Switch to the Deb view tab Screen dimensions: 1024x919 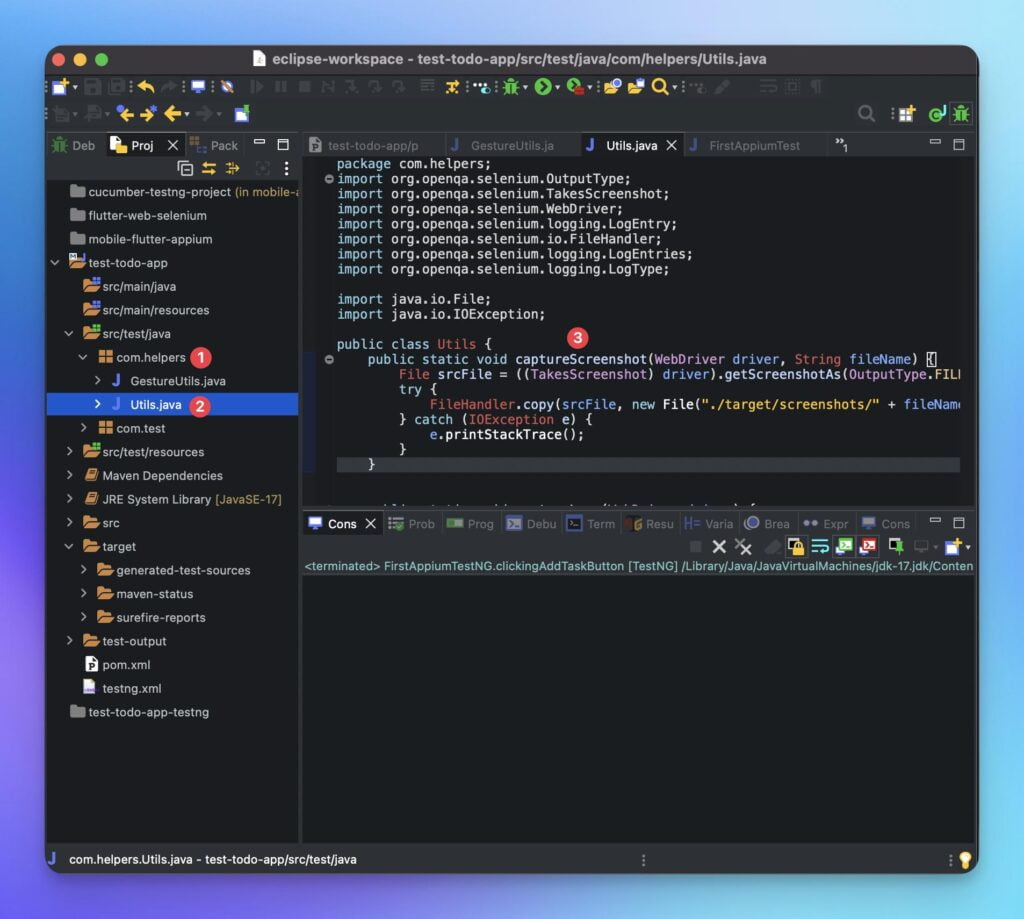[74, 145]
